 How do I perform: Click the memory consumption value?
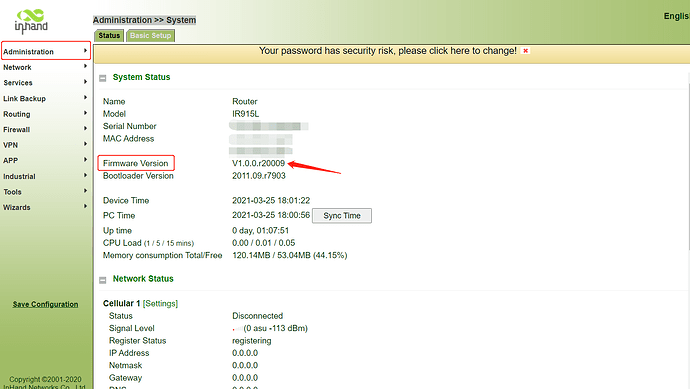coord(290,255)
